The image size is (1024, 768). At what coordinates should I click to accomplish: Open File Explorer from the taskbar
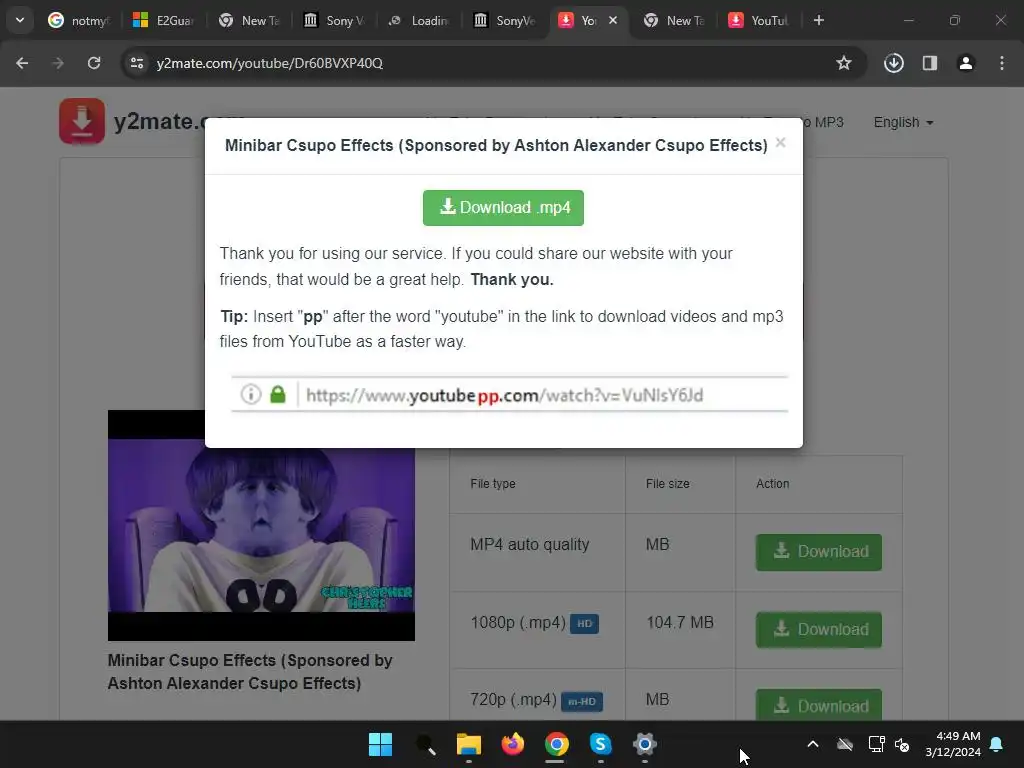[468, 744]
